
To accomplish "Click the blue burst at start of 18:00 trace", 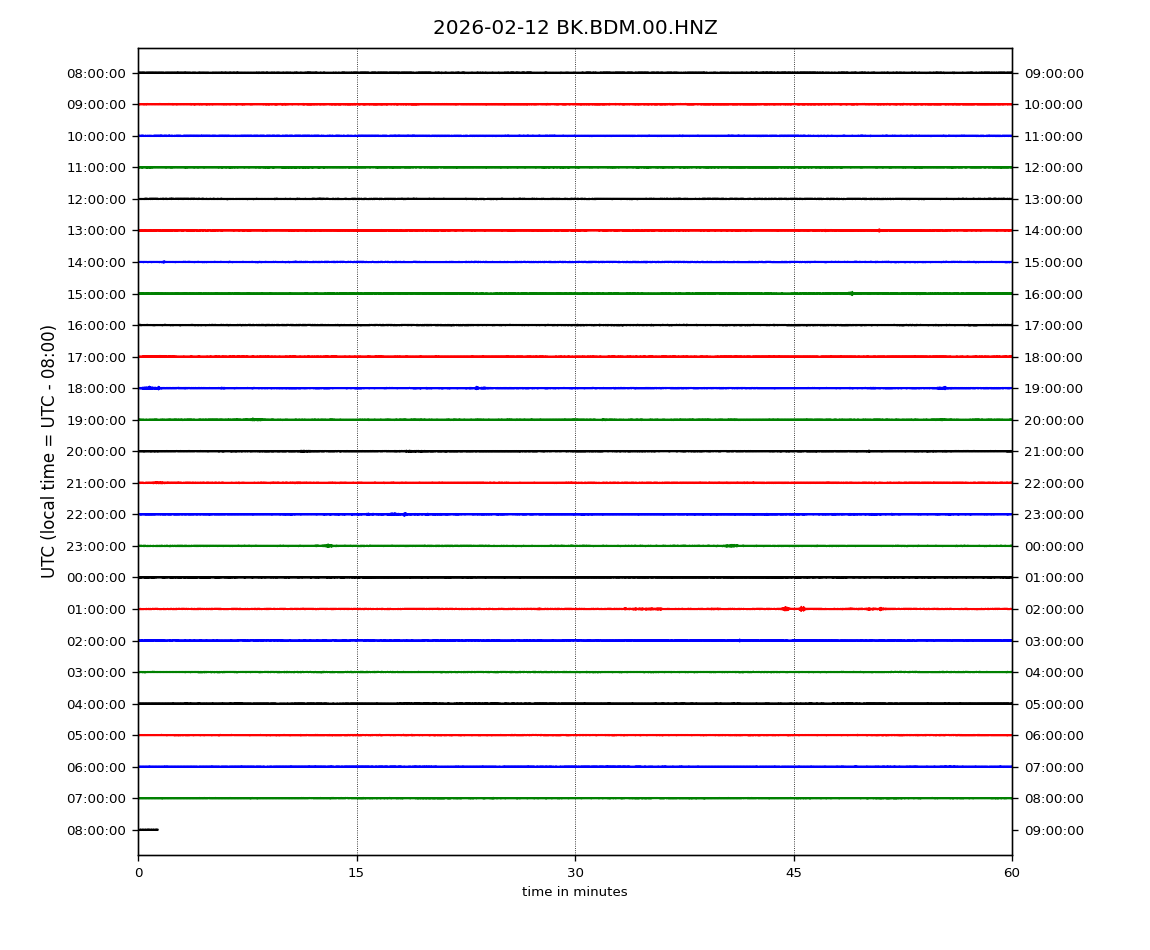I will tap(149, 387).
